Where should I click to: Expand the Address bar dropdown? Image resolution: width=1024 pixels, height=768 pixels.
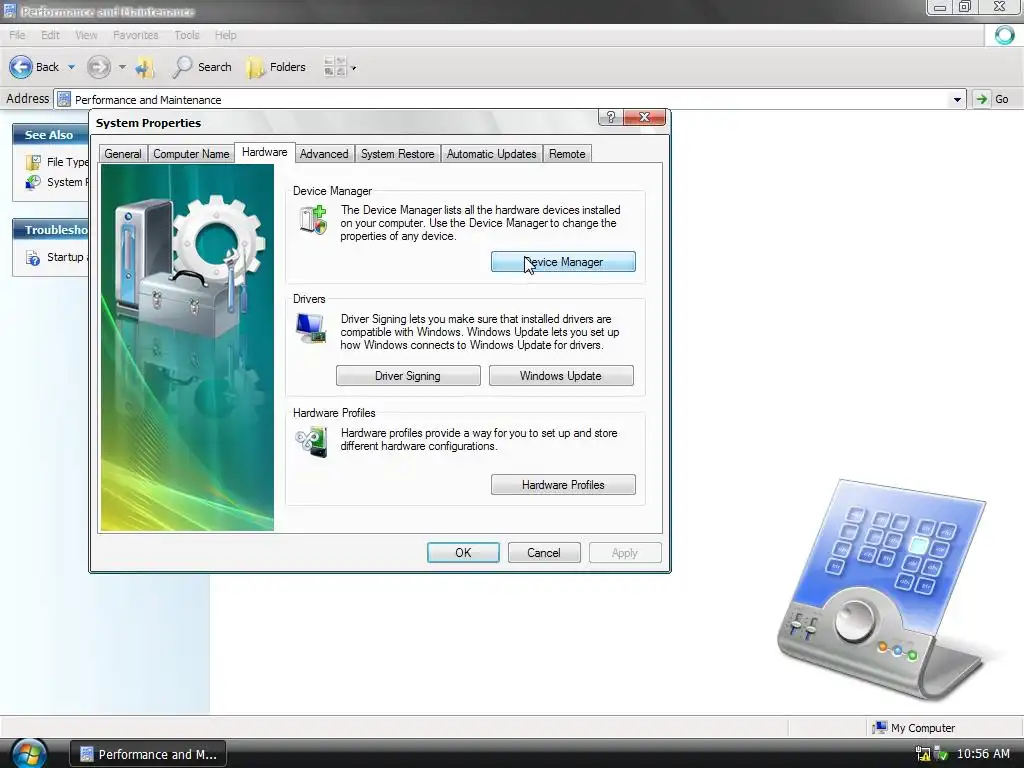[x=957, y=99]
